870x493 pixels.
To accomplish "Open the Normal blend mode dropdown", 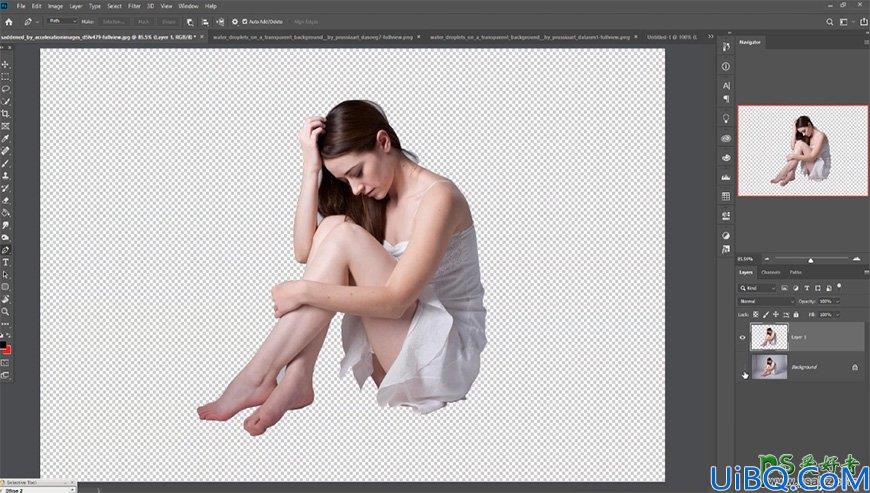I will 766,301.
